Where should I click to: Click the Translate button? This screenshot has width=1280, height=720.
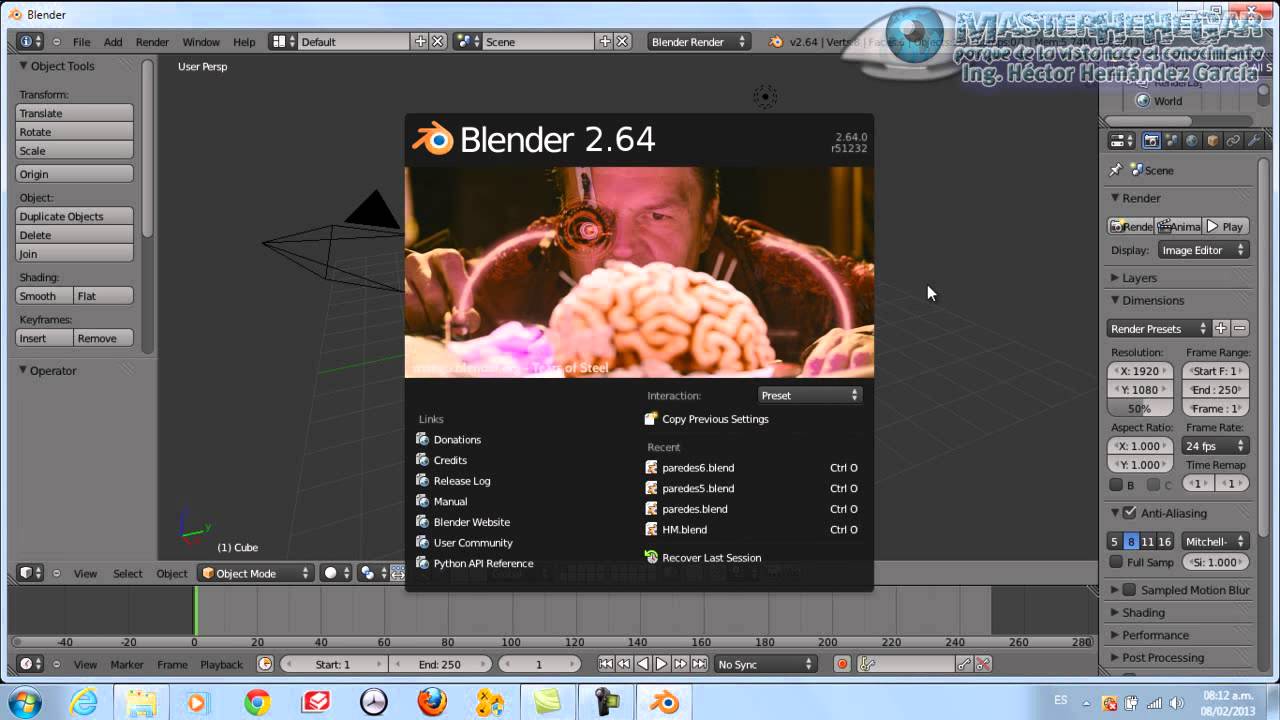point(75,113)
